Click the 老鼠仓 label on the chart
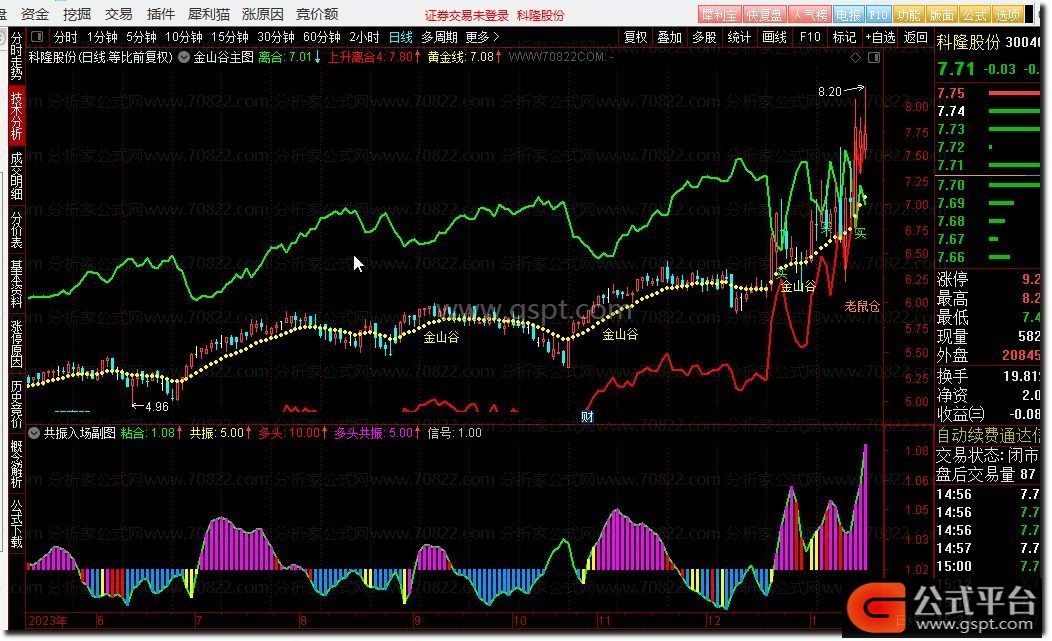The image size is (1052, 641). [862, 306]
